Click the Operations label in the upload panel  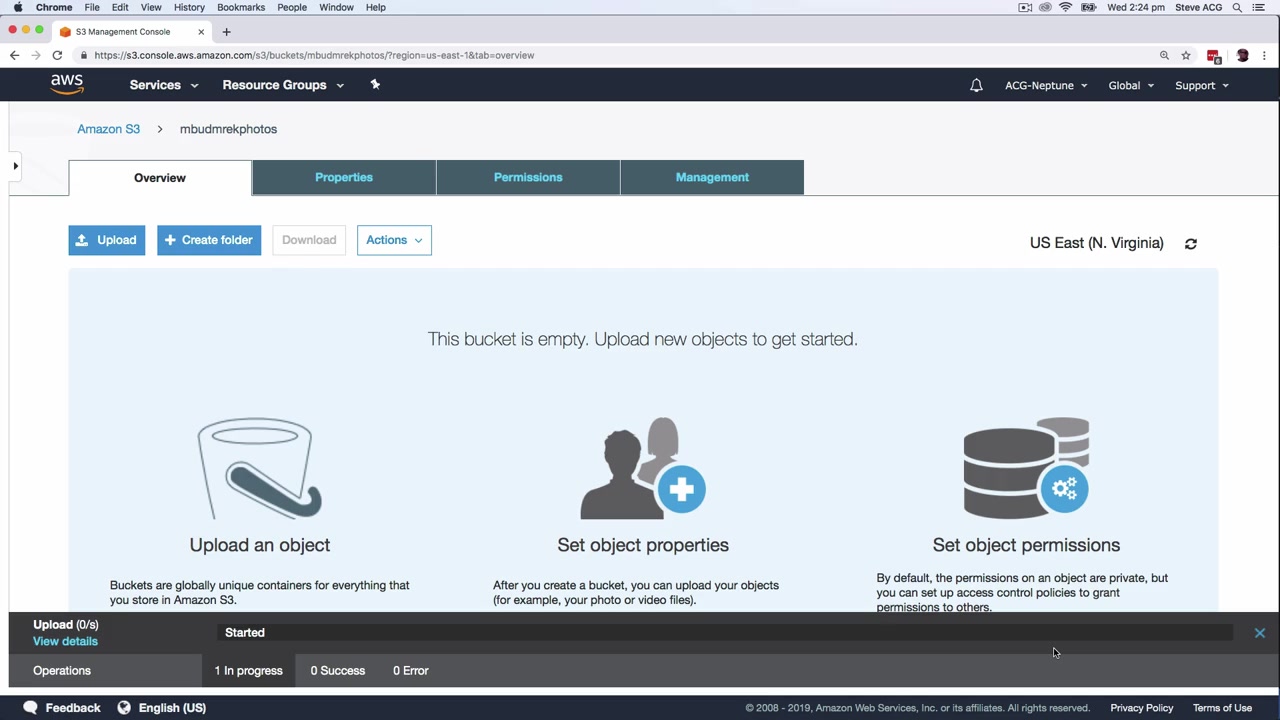point(62,671)
